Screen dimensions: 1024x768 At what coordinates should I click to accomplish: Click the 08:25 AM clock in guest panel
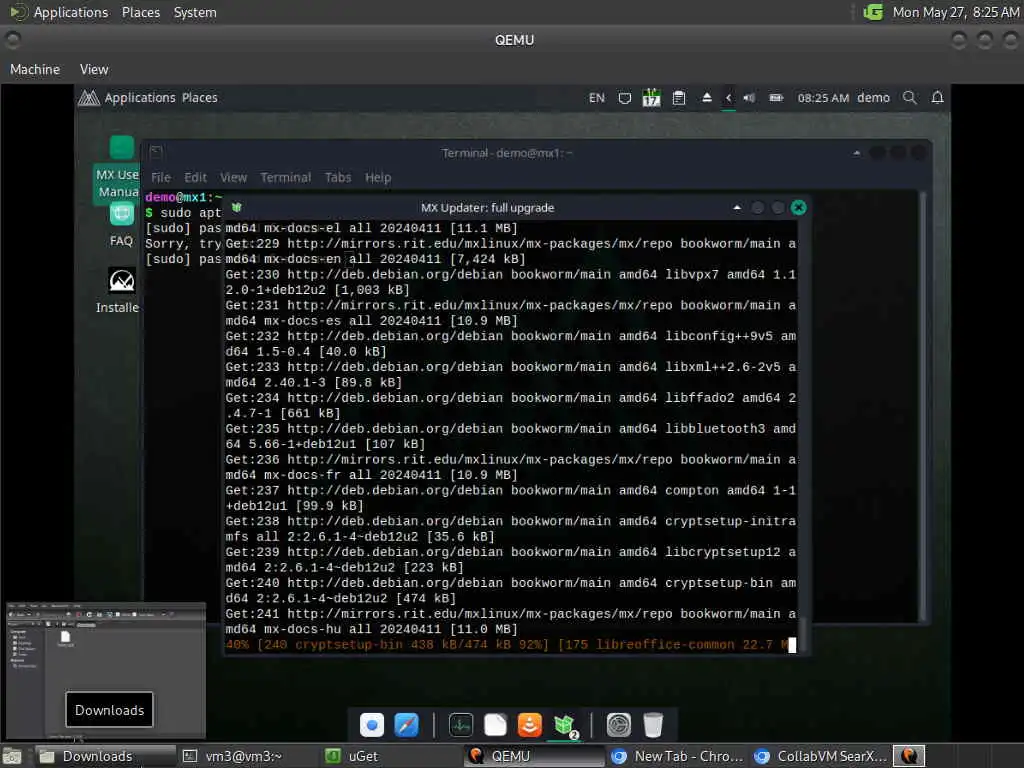tap(823, 98)
